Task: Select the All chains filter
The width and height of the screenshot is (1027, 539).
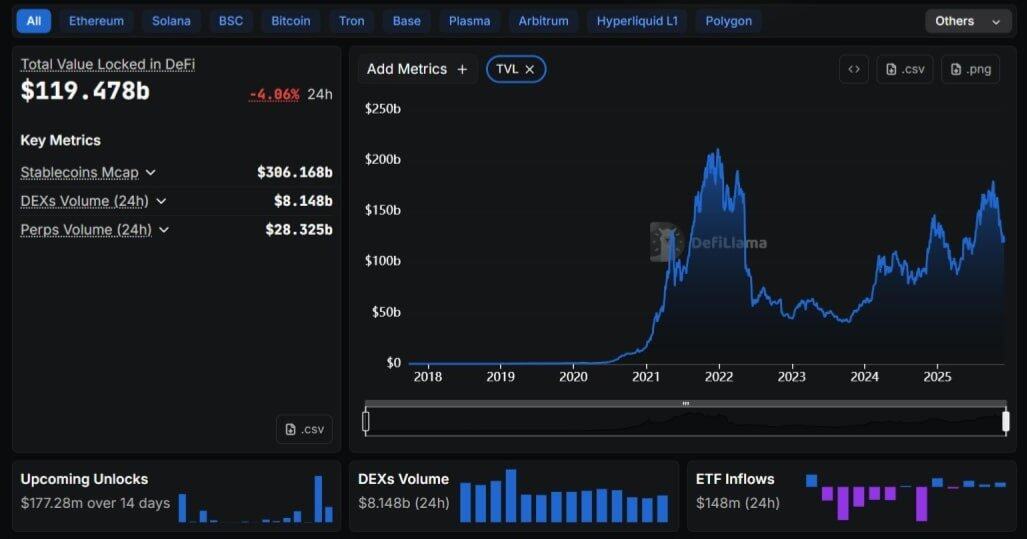Action: point(34,21)
